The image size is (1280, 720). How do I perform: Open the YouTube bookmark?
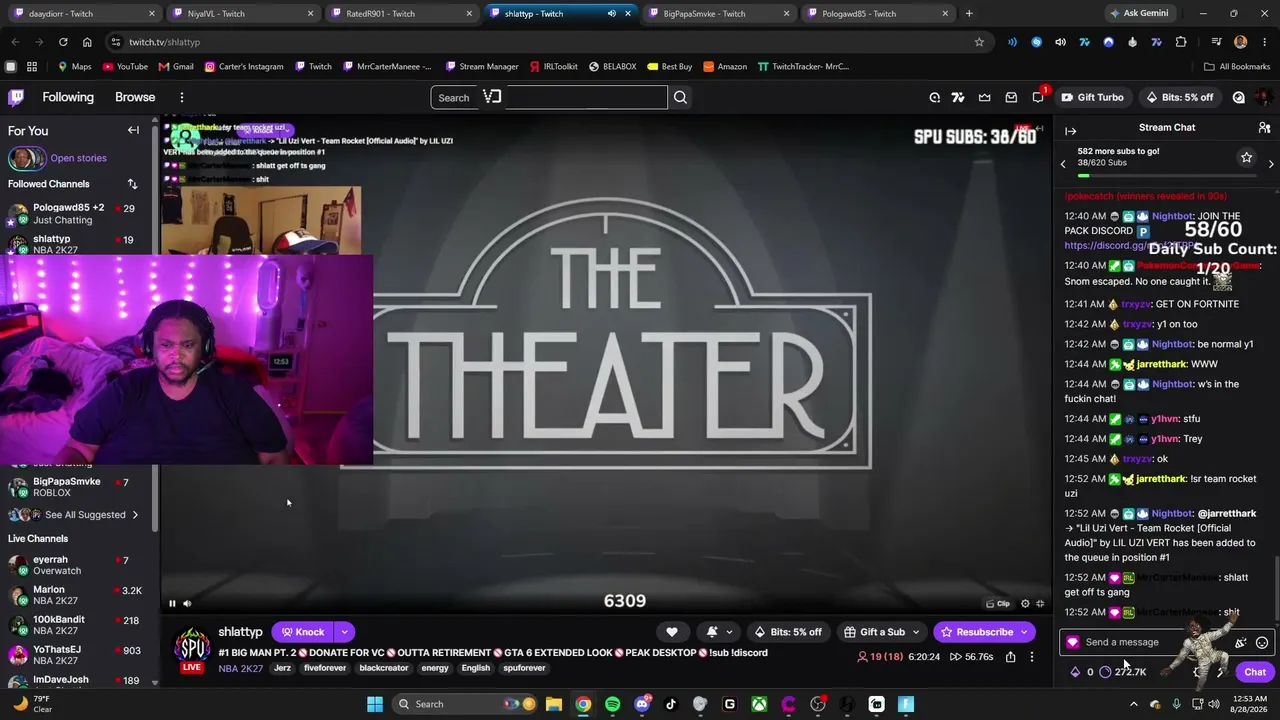click(125, 67)
